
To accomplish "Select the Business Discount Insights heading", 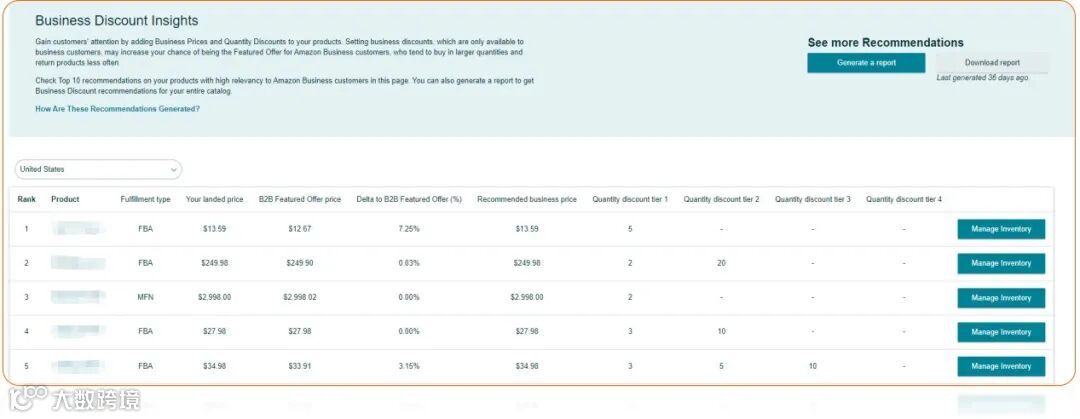I will pos(116,21).
